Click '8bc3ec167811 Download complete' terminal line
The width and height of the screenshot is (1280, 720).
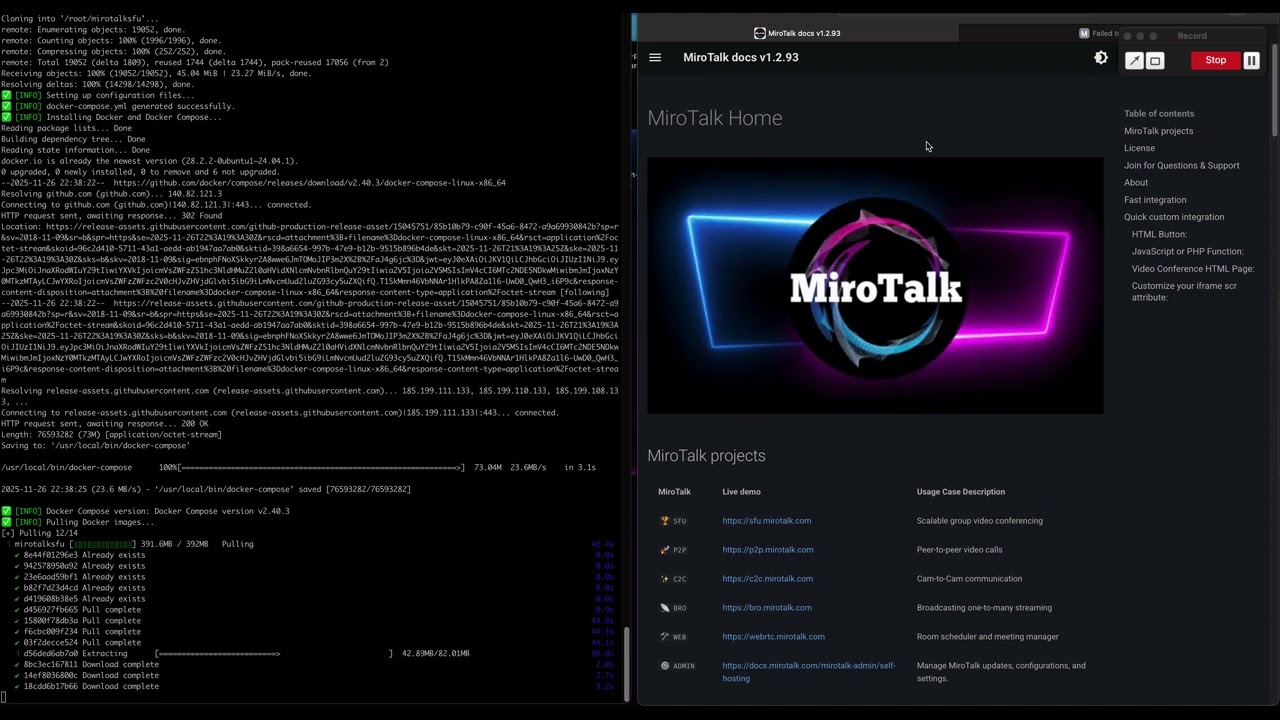[x=86, y=664]
